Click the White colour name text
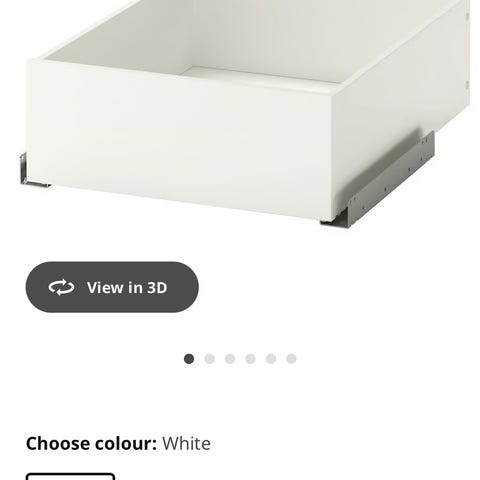 pyautogui.click(x=186, y=444)
